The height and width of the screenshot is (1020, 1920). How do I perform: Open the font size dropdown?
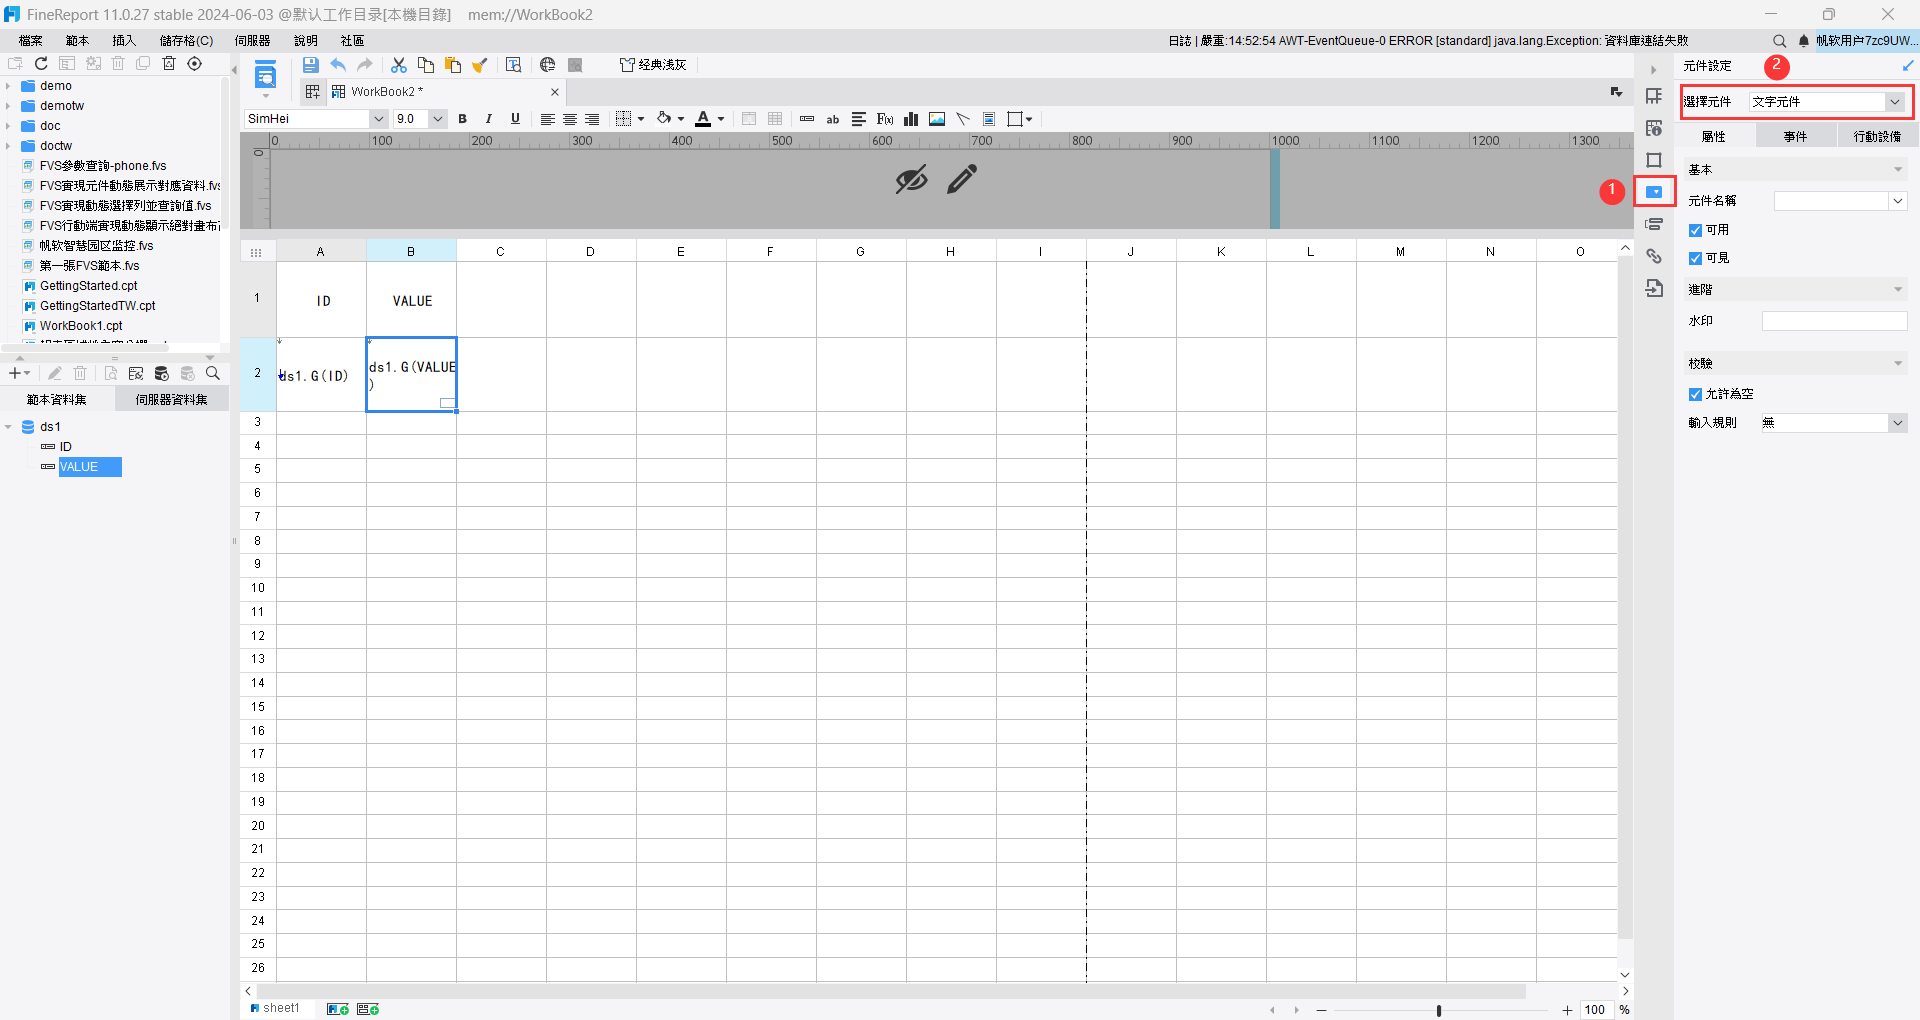[x=438, y=119]
